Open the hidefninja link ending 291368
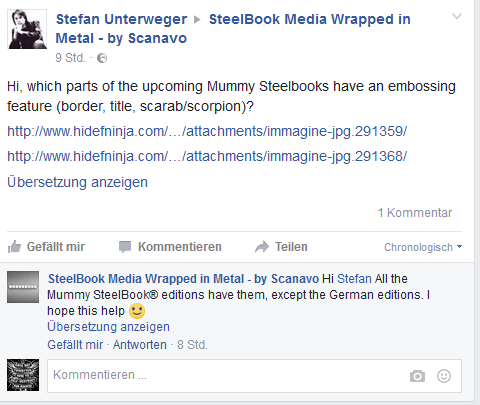This screenshot has height=405, width=480. (x=207, y=156)
